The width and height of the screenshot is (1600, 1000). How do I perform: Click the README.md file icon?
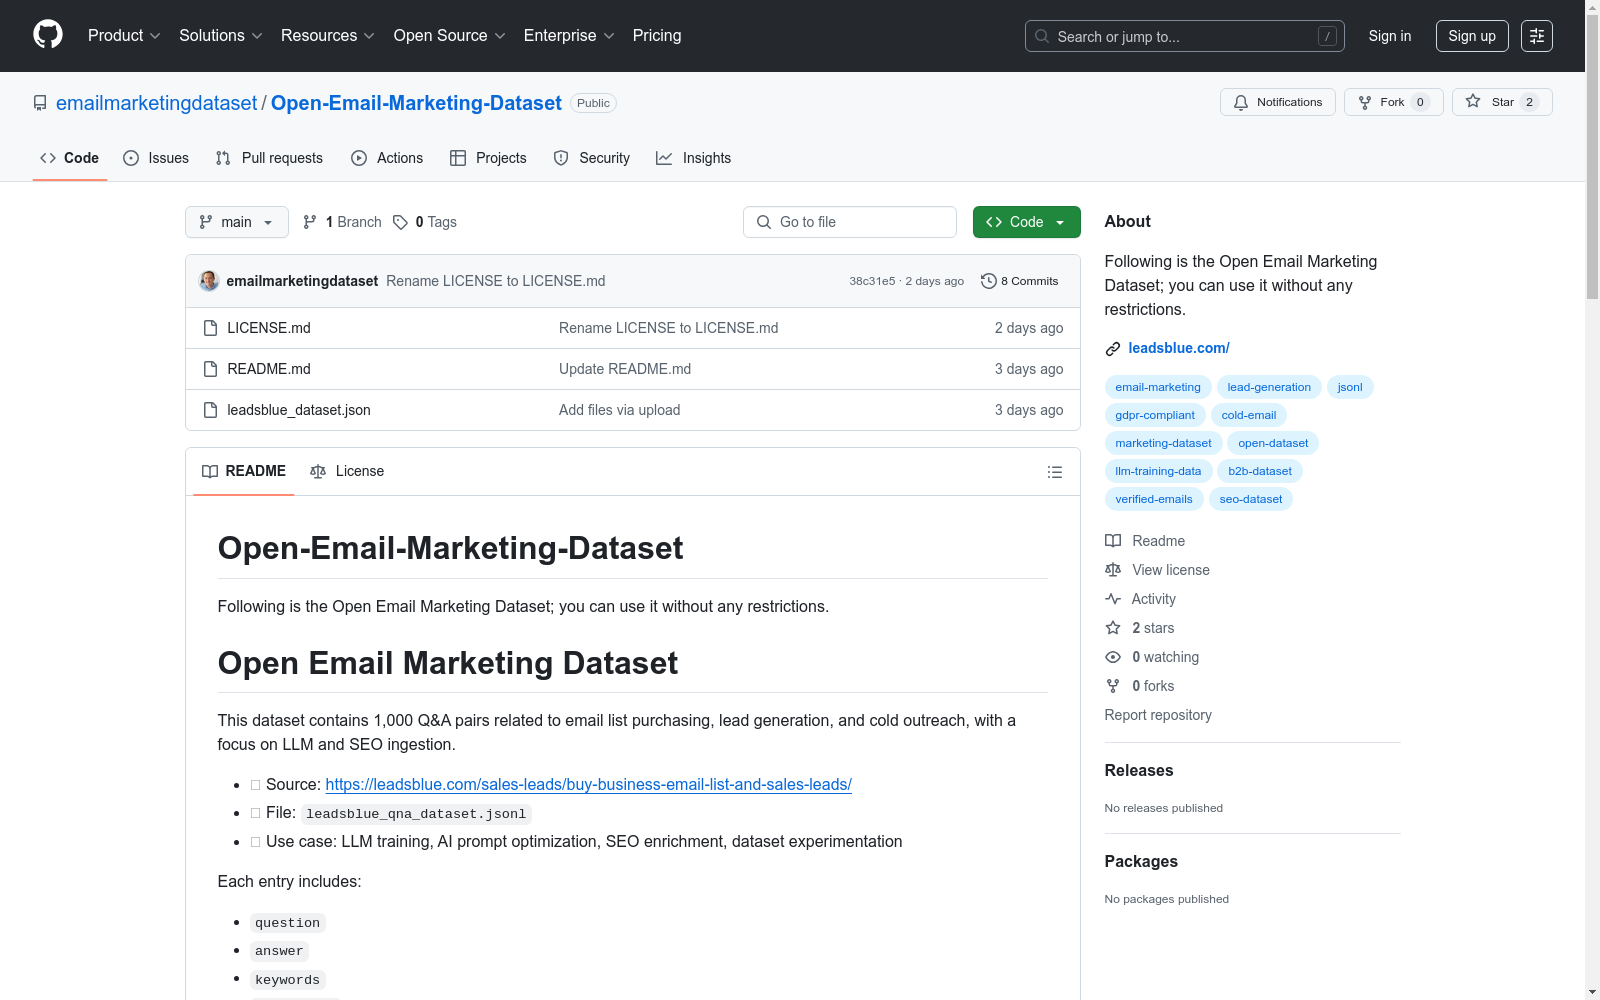(x=210, y=369)
